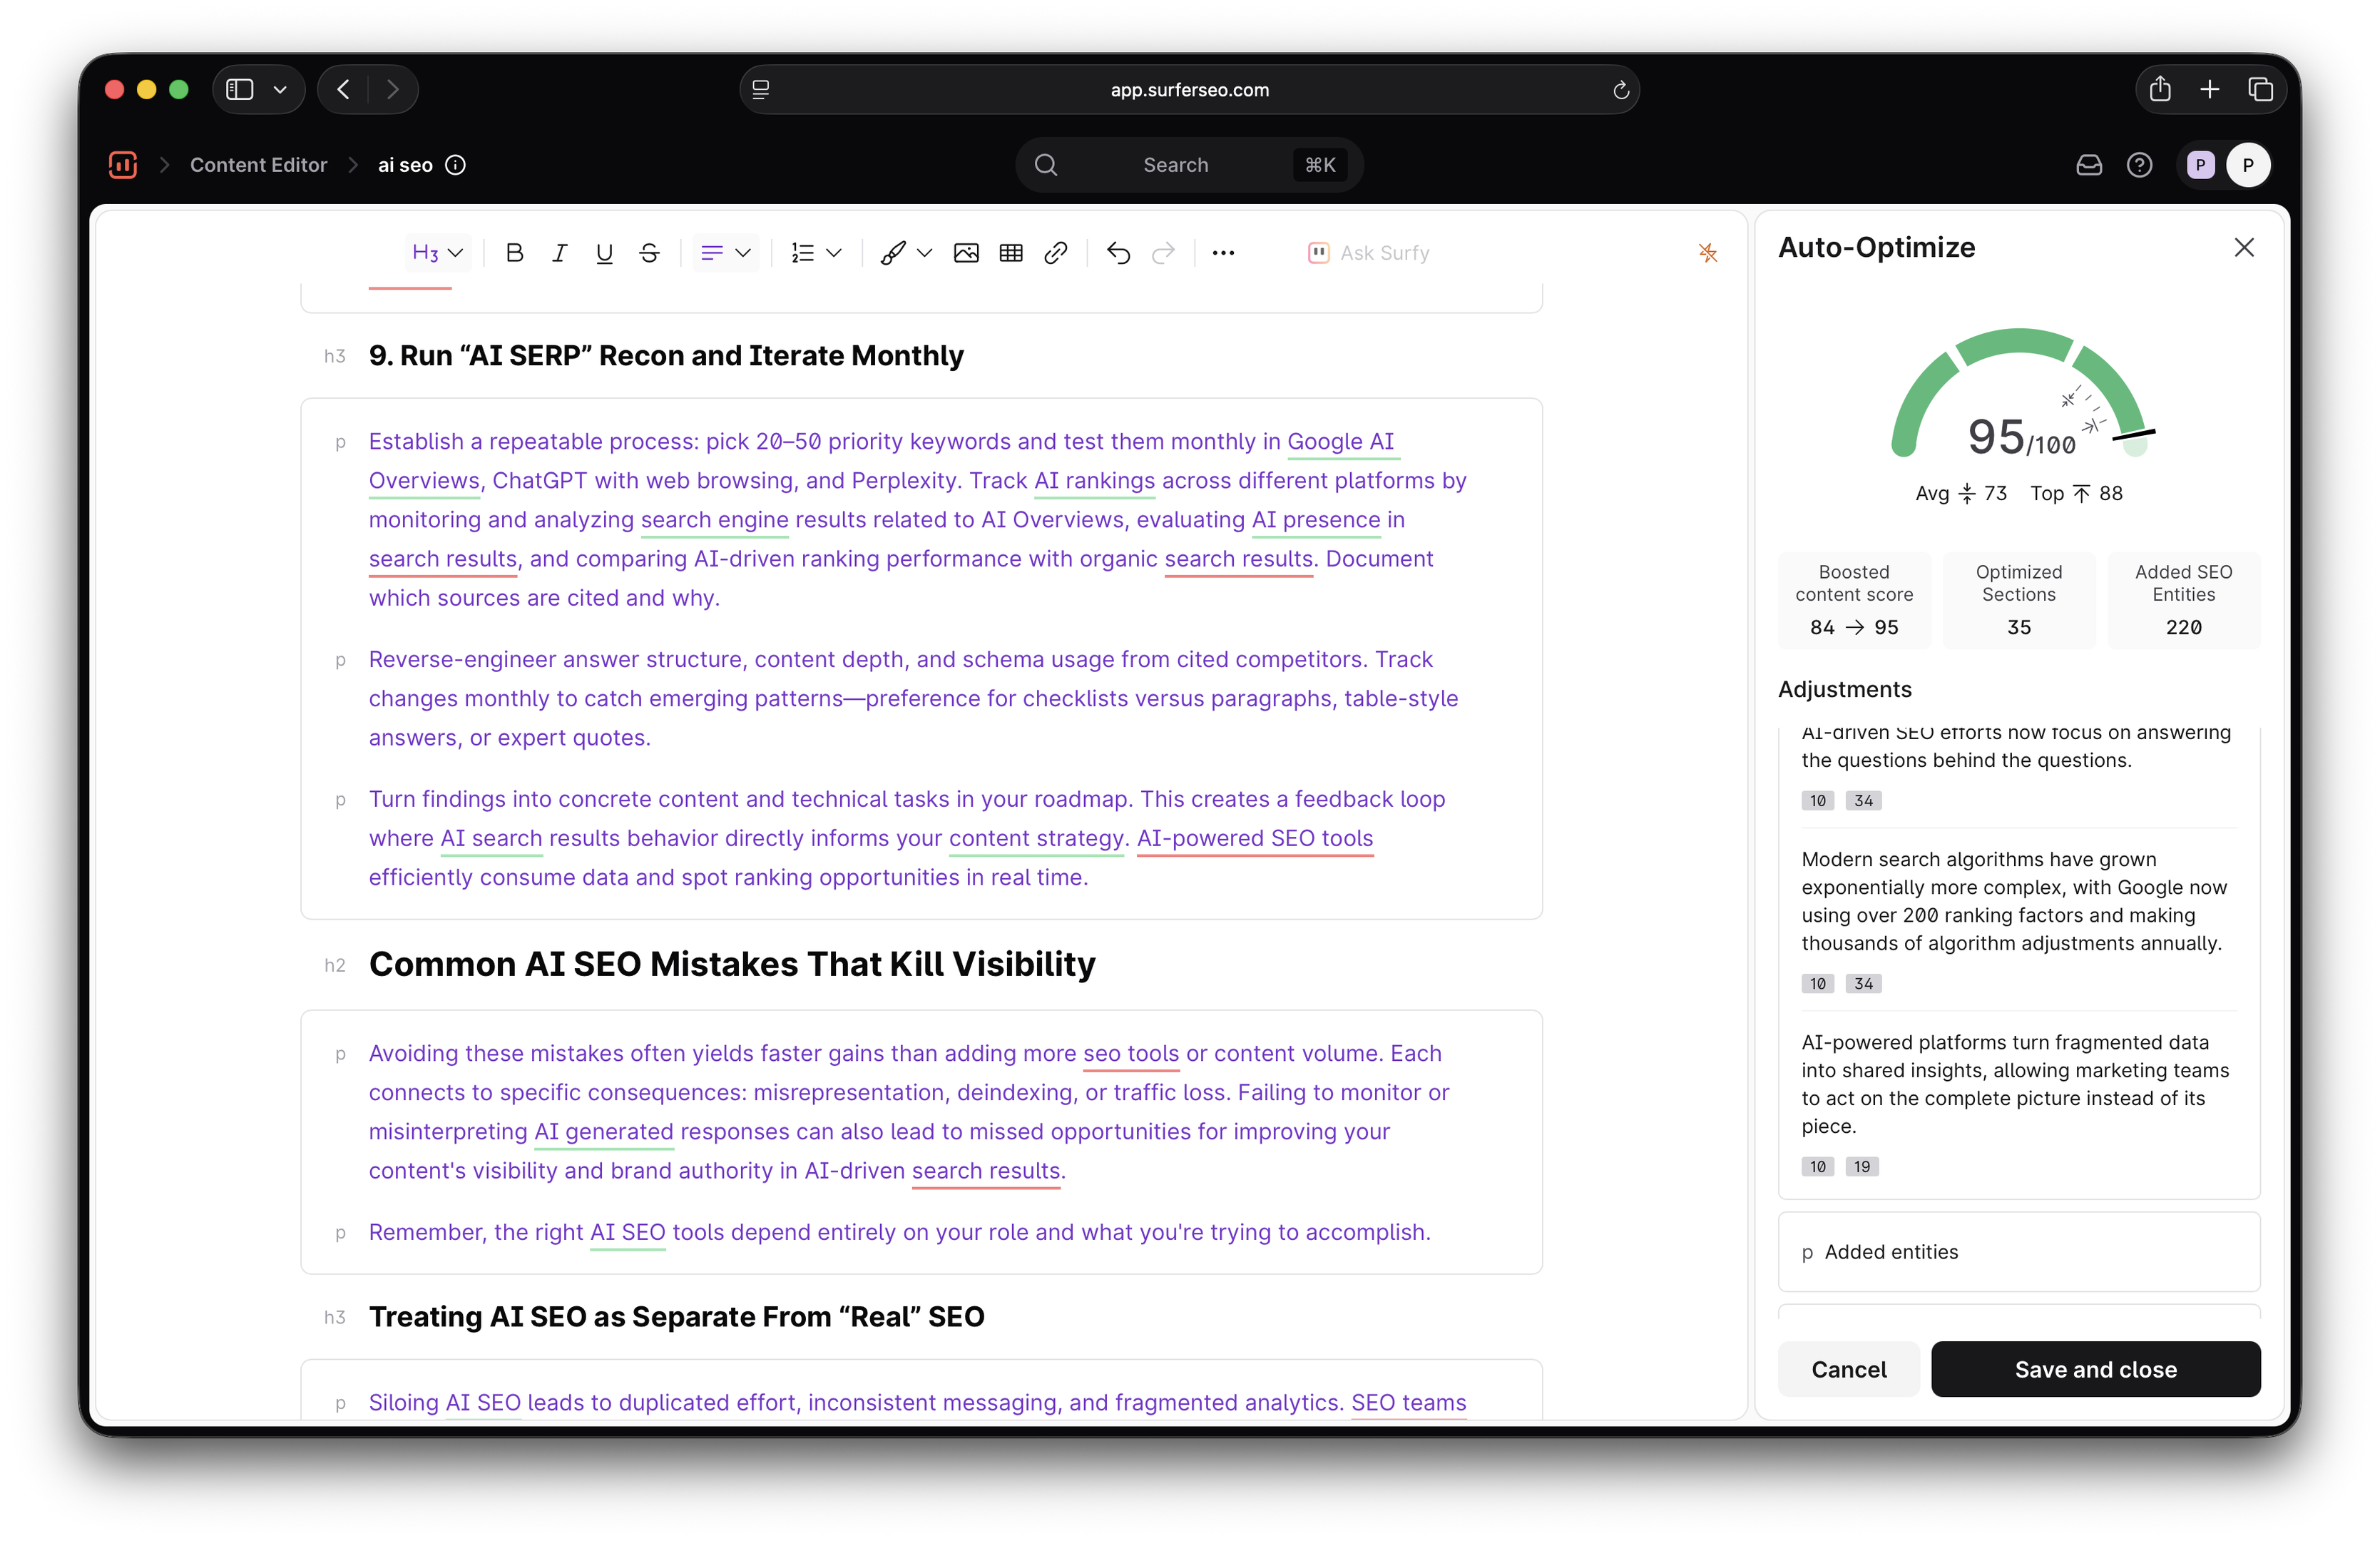Add a hyperlink with link icon
Image resolution: width=2380 pixels, height=1541 pixels.
pos(1055,253)
